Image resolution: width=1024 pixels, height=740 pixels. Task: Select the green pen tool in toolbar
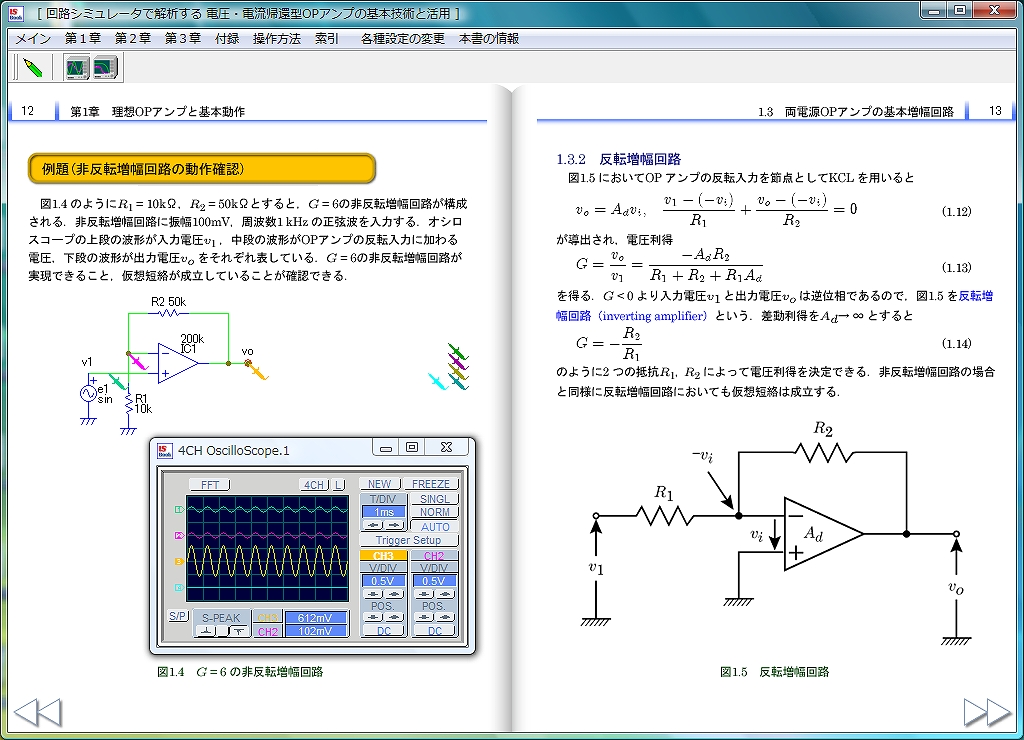[32, 67]
